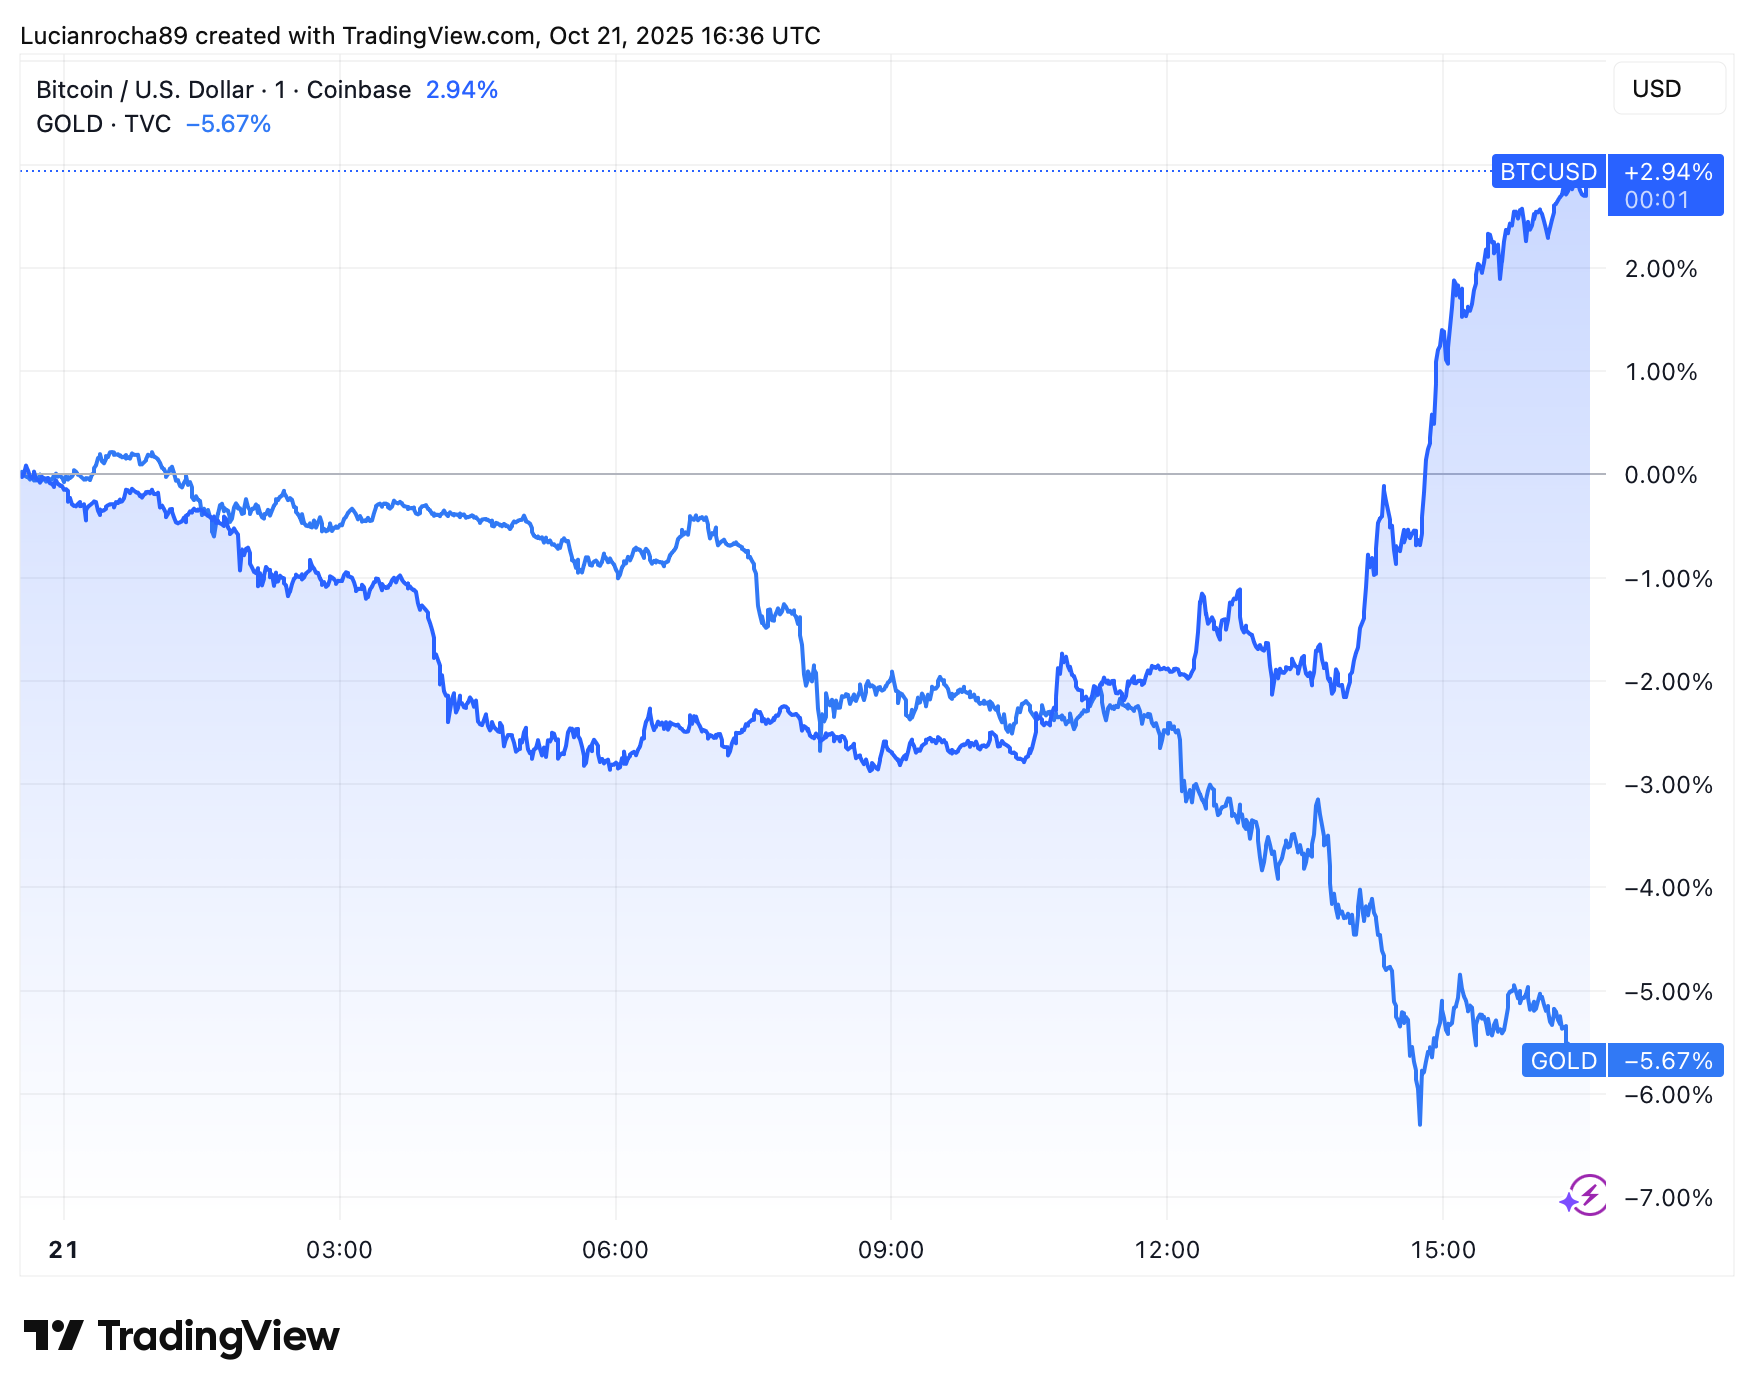Click the −5.67% value in the legend
The height and width of the screenshot is (1396, 1754).
coord(229,124)
